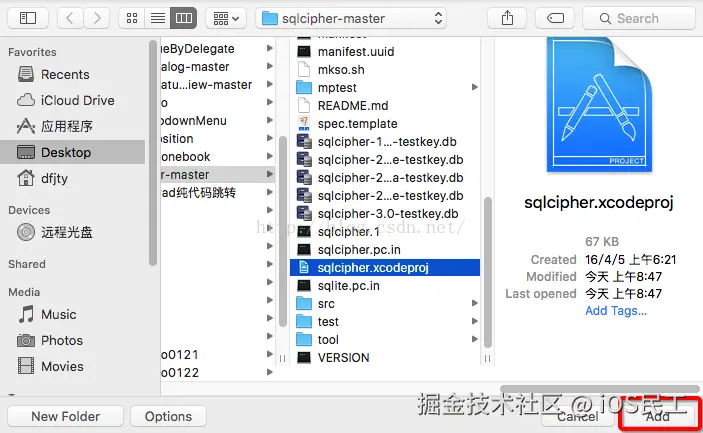Open the test folder
703x433 pixels.
coord(385,321)
